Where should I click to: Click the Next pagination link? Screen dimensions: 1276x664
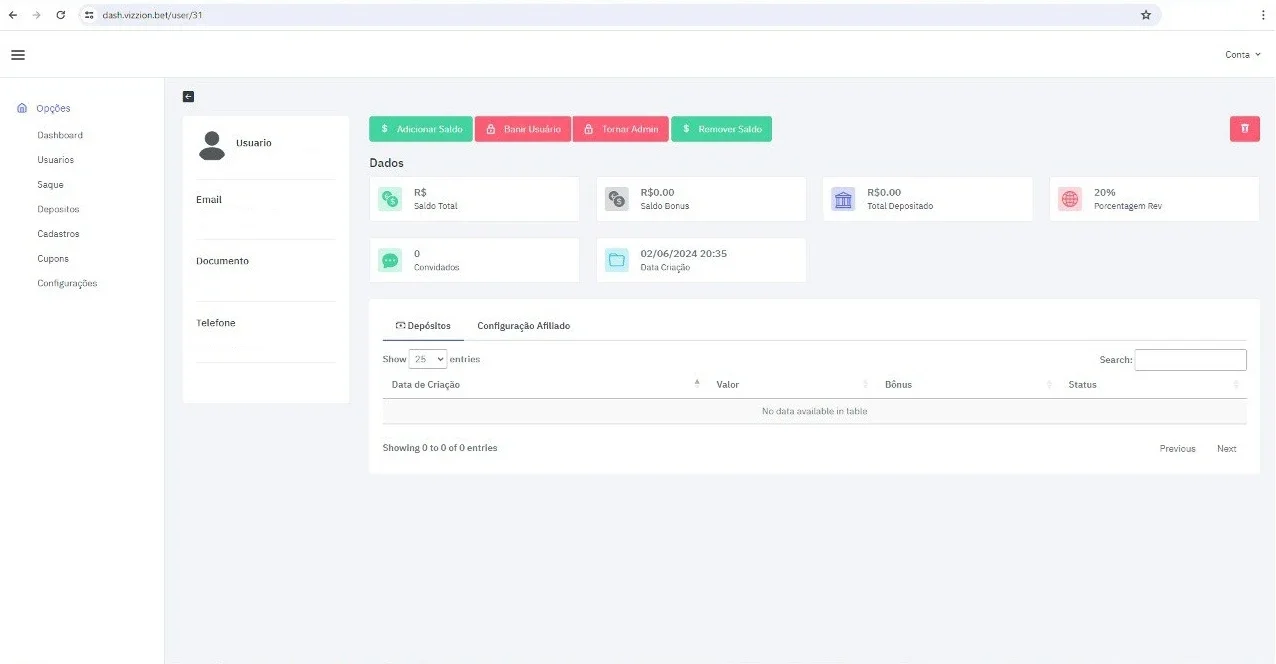pos(1226,449)
